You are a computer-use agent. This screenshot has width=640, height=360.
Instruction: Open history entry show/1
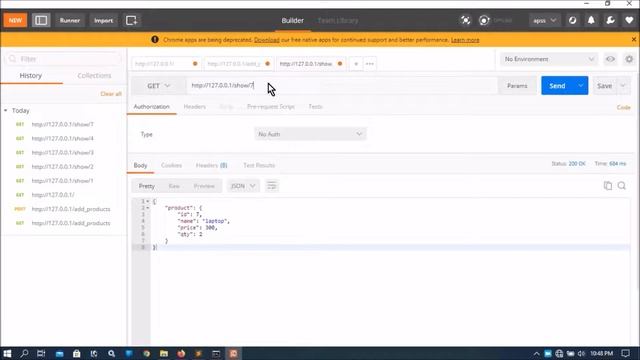pos(63,180)
